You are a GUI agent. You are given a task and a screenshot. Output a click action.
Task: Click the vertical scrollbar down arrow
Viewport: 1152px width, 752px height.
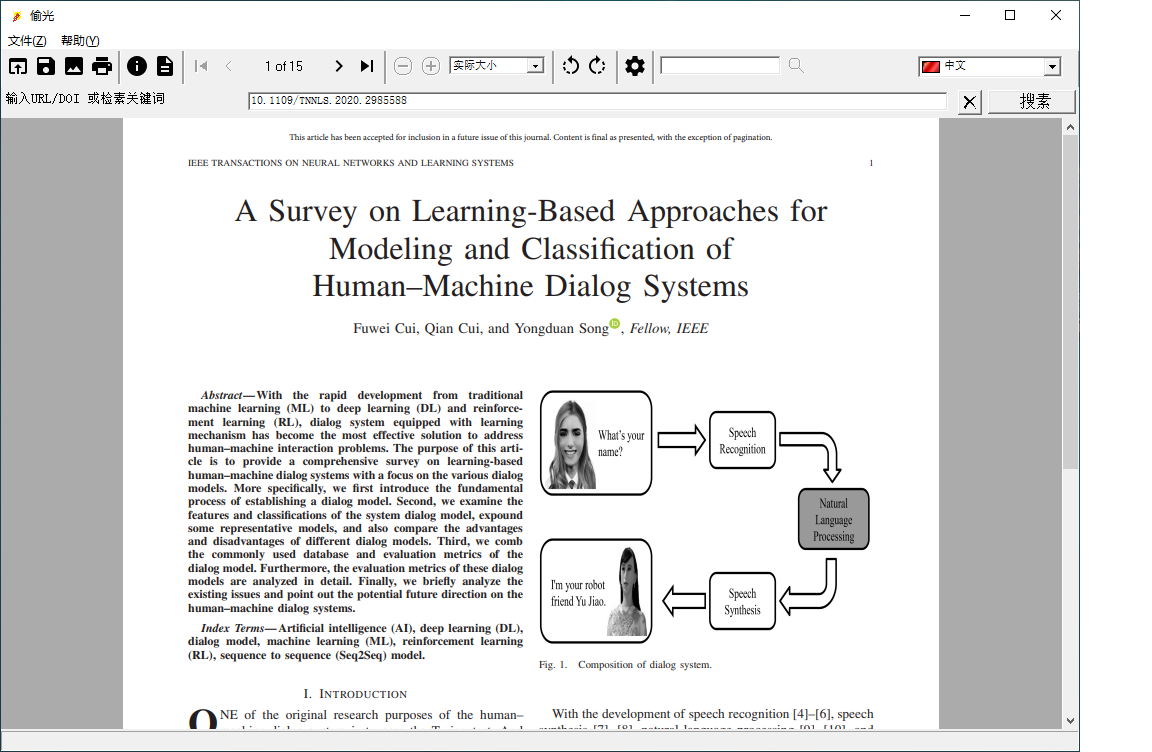point(1070,720)
